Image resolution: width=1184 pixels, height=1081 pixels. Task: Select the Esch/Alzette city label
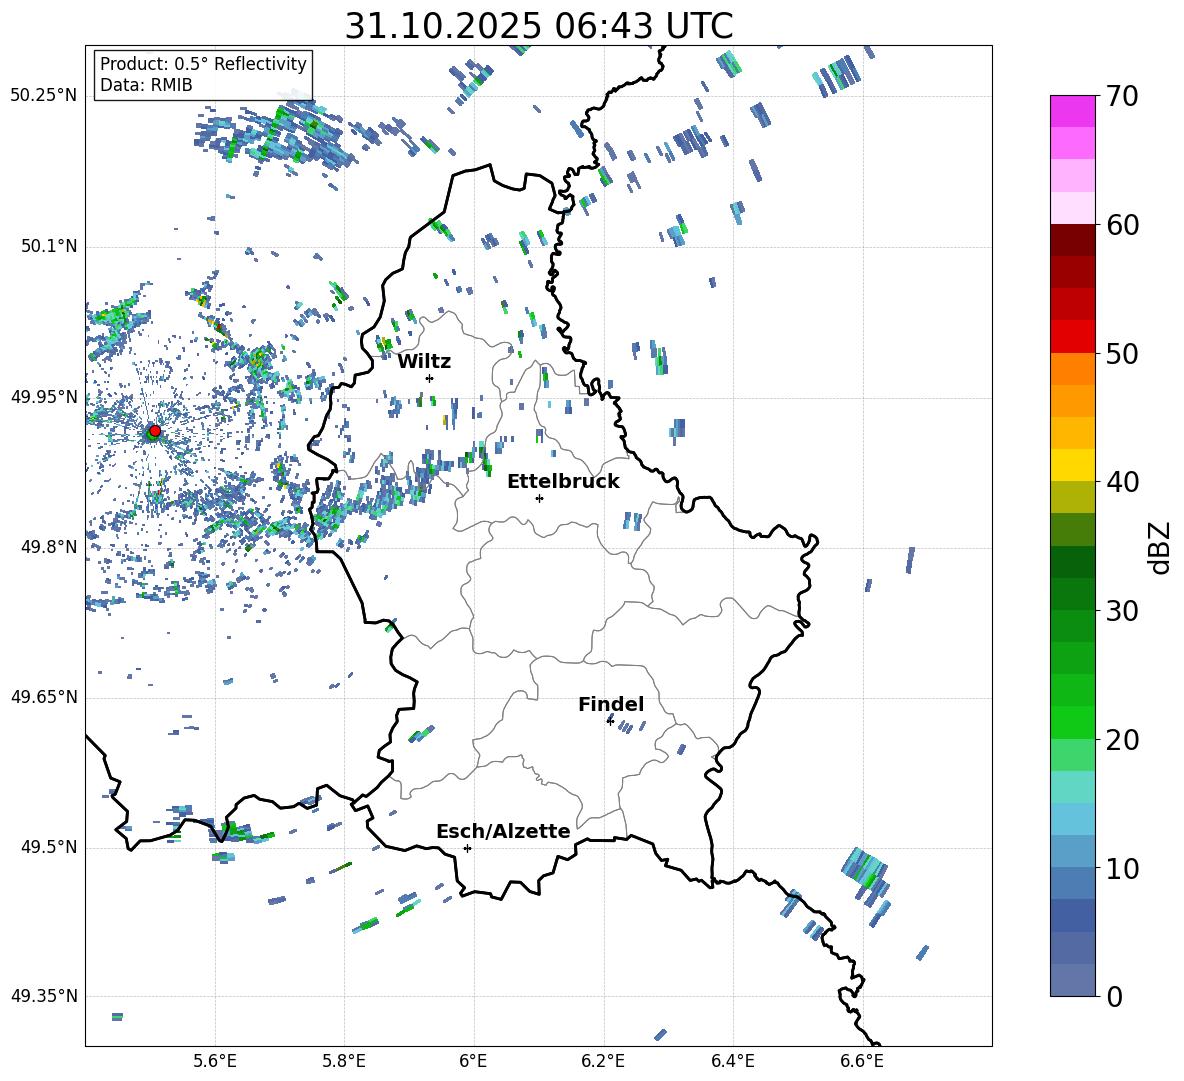(x=503, y=832)
